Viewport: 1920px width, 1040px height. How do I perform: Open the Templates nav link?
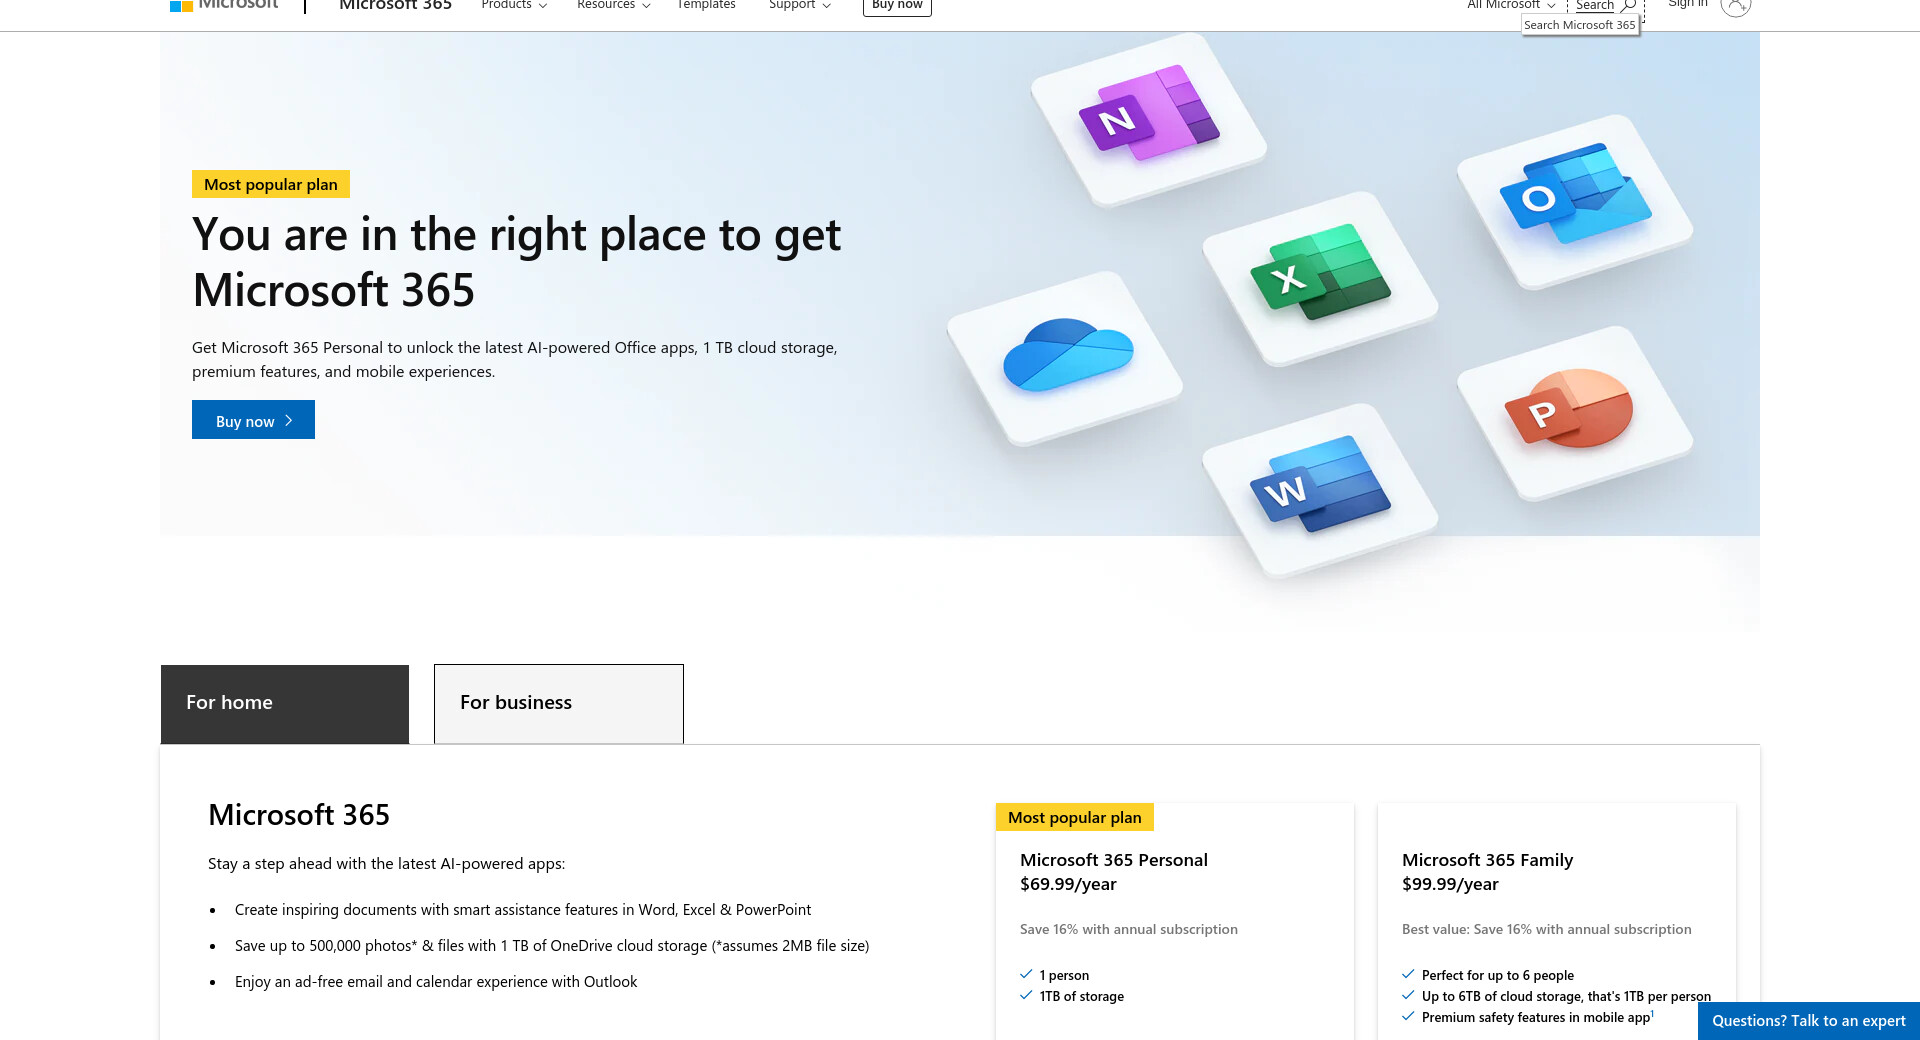706,5
